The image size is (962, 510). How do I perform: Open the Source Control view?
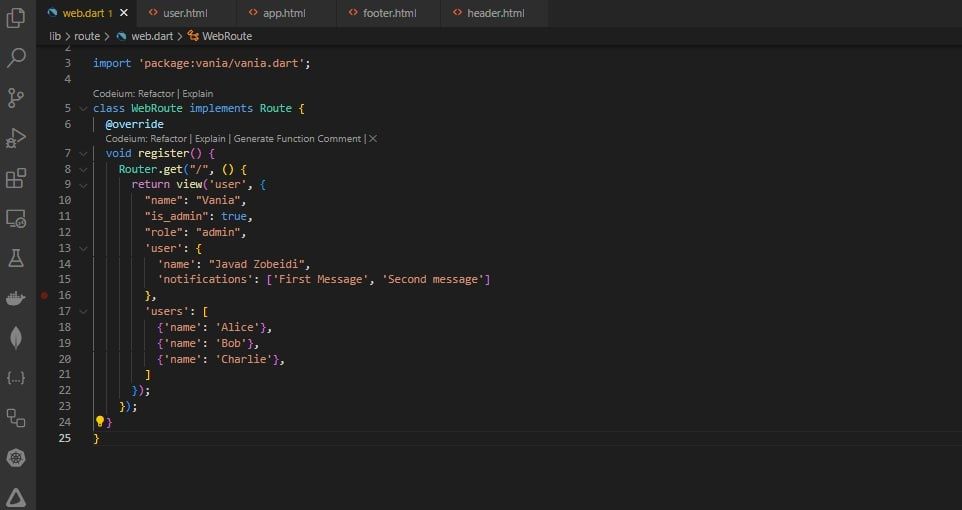[16, 98]
